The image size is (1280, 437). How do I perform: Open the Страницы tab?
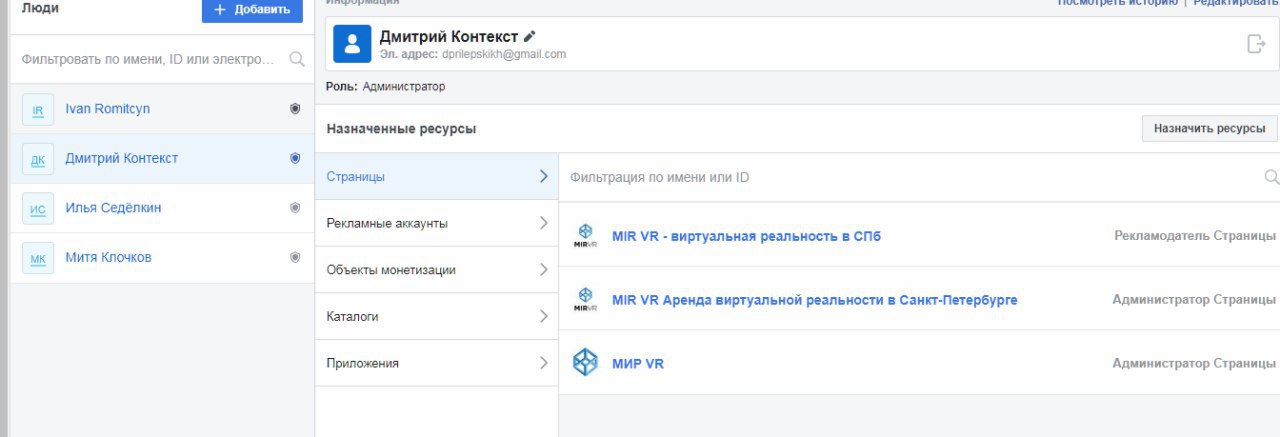(x=436, y=177)
